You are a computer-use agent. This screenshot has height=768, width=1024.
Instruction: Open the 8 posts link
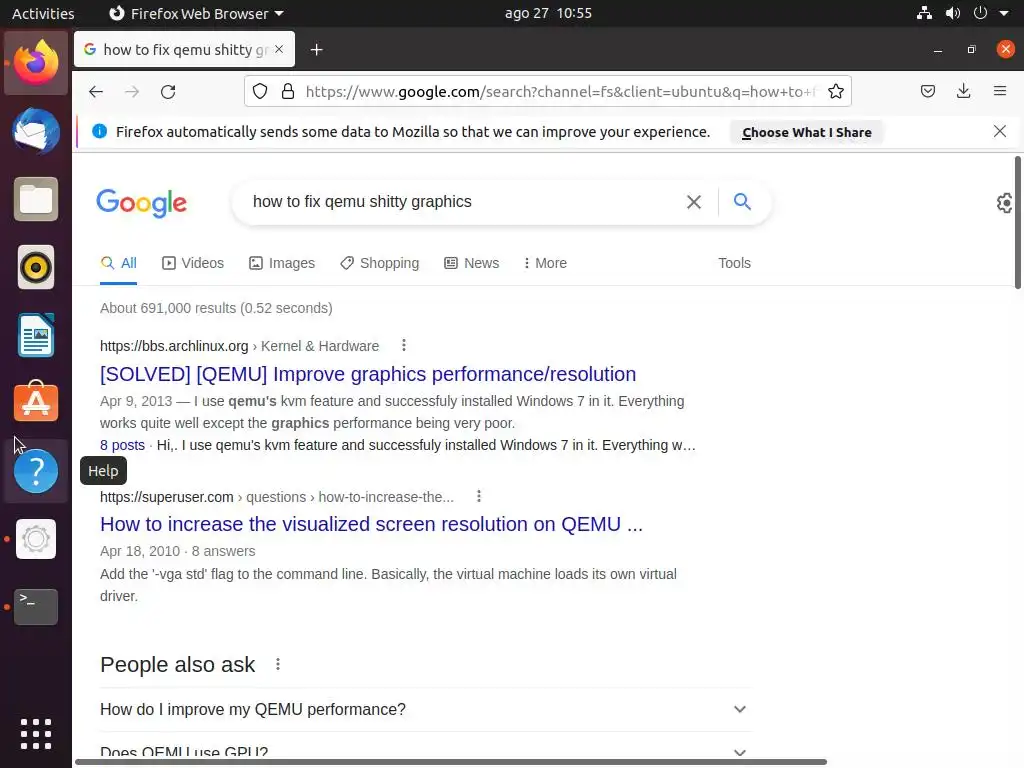tap(122, 445)
